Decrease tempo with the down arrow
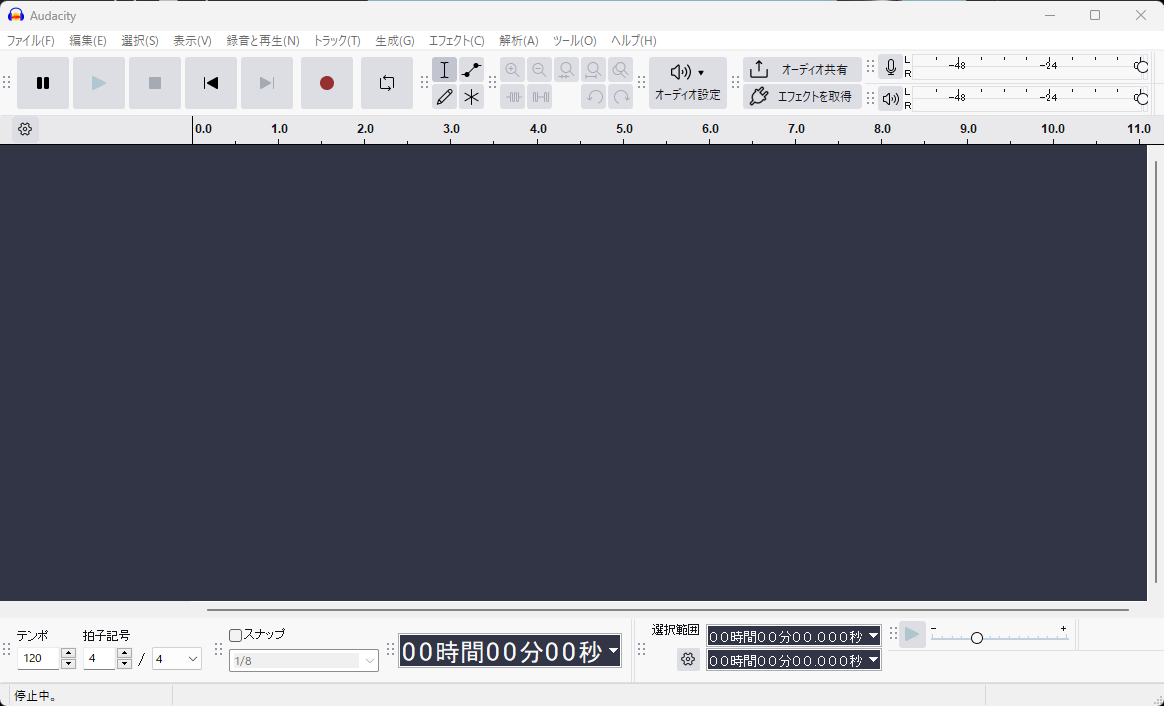1164x706 pixels. point(68,664)
